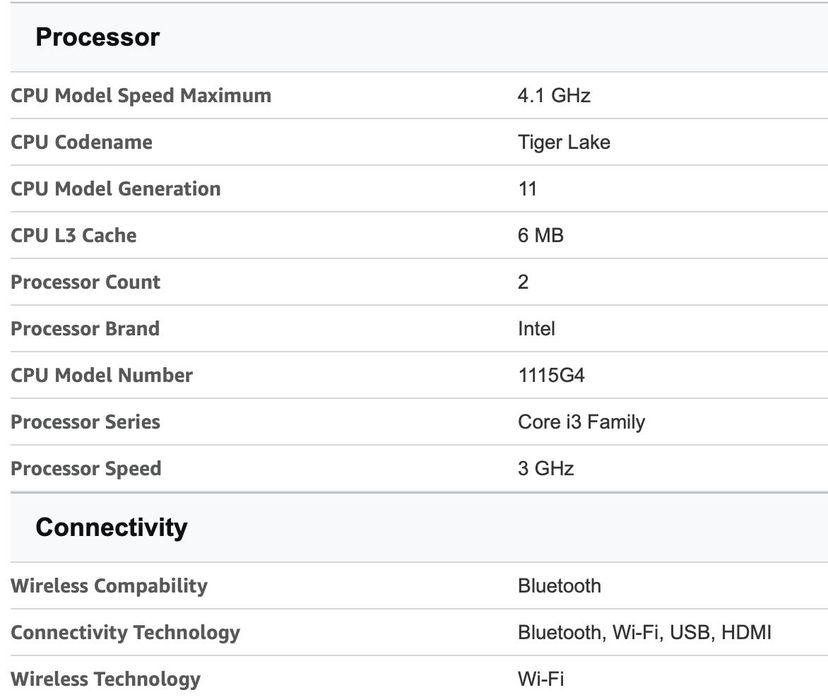Click the 4.1 GHz value

pyautogui.click(x=554, y=96)
